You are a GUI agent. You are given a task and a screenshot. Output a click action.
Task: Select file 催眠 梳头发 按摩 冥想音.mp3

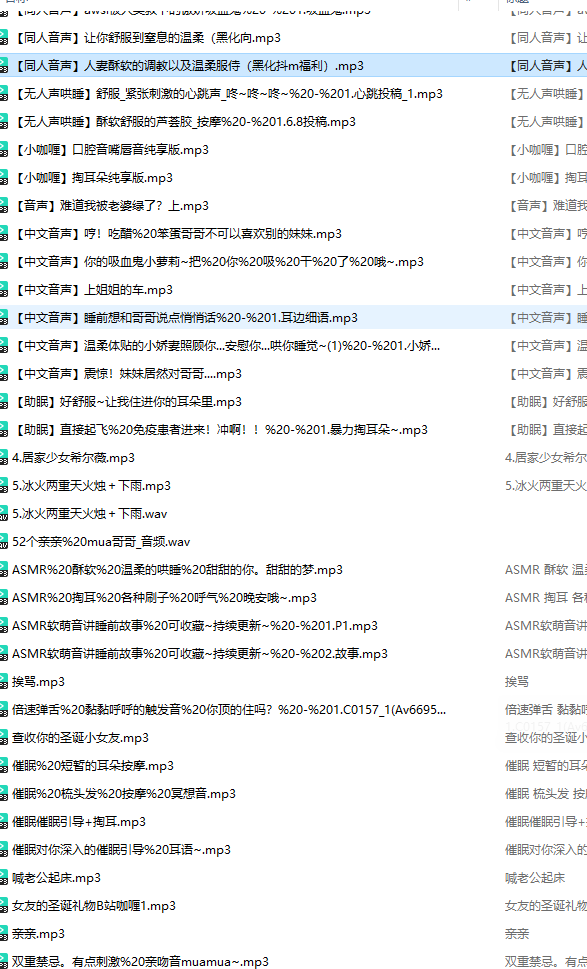click(124, 794)
